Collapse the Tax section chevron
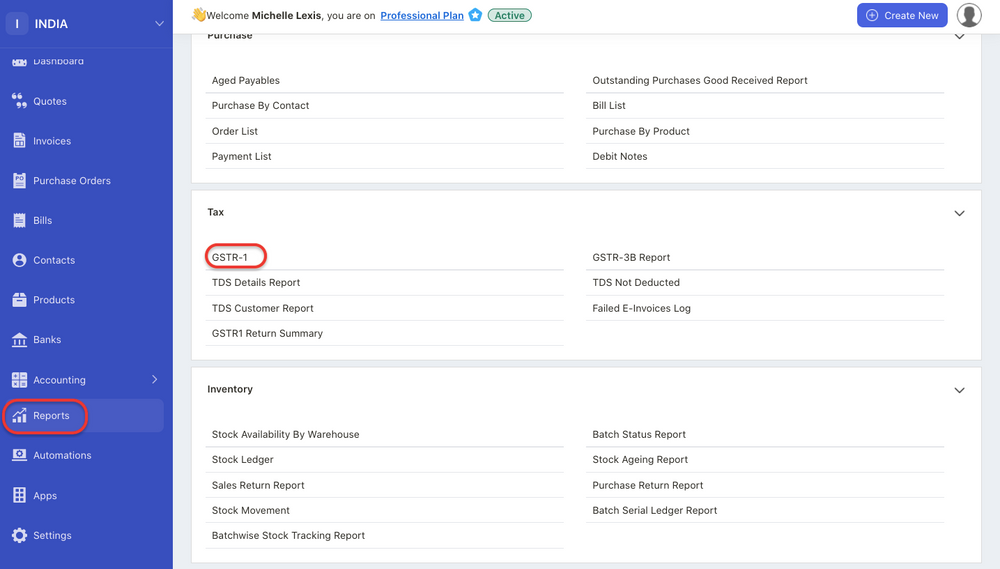Image resolution: width=1000 pixels, height=569 pixels. pyautogui.click(x=959, y=213)
